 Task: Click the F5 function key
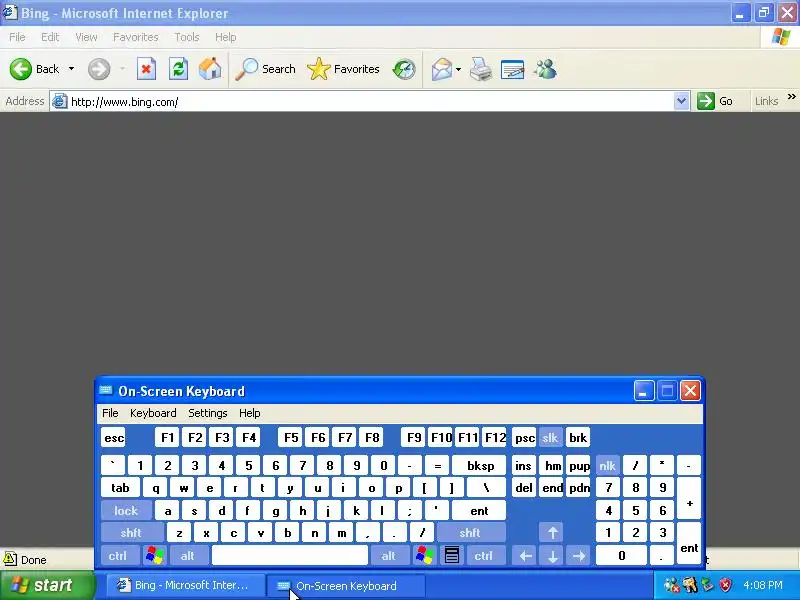click(x=291, y=437)
